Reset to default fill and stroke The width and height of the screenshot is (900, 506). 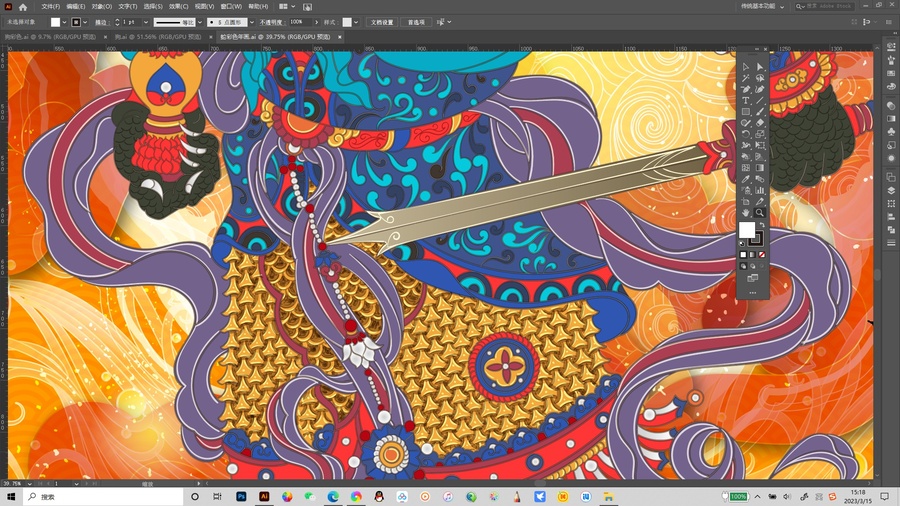[742, 243]
